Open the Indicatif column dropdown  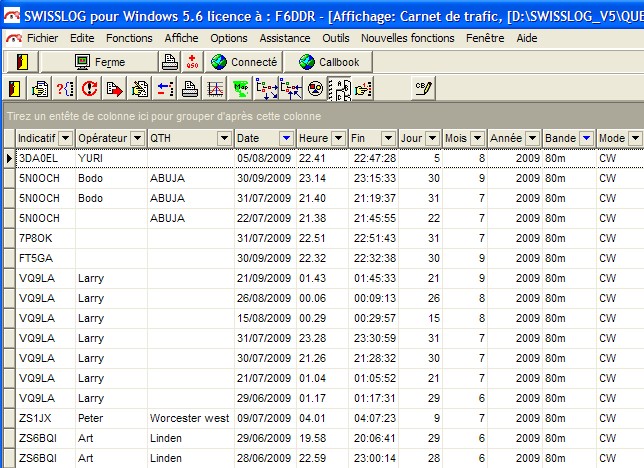coord(65,138)
